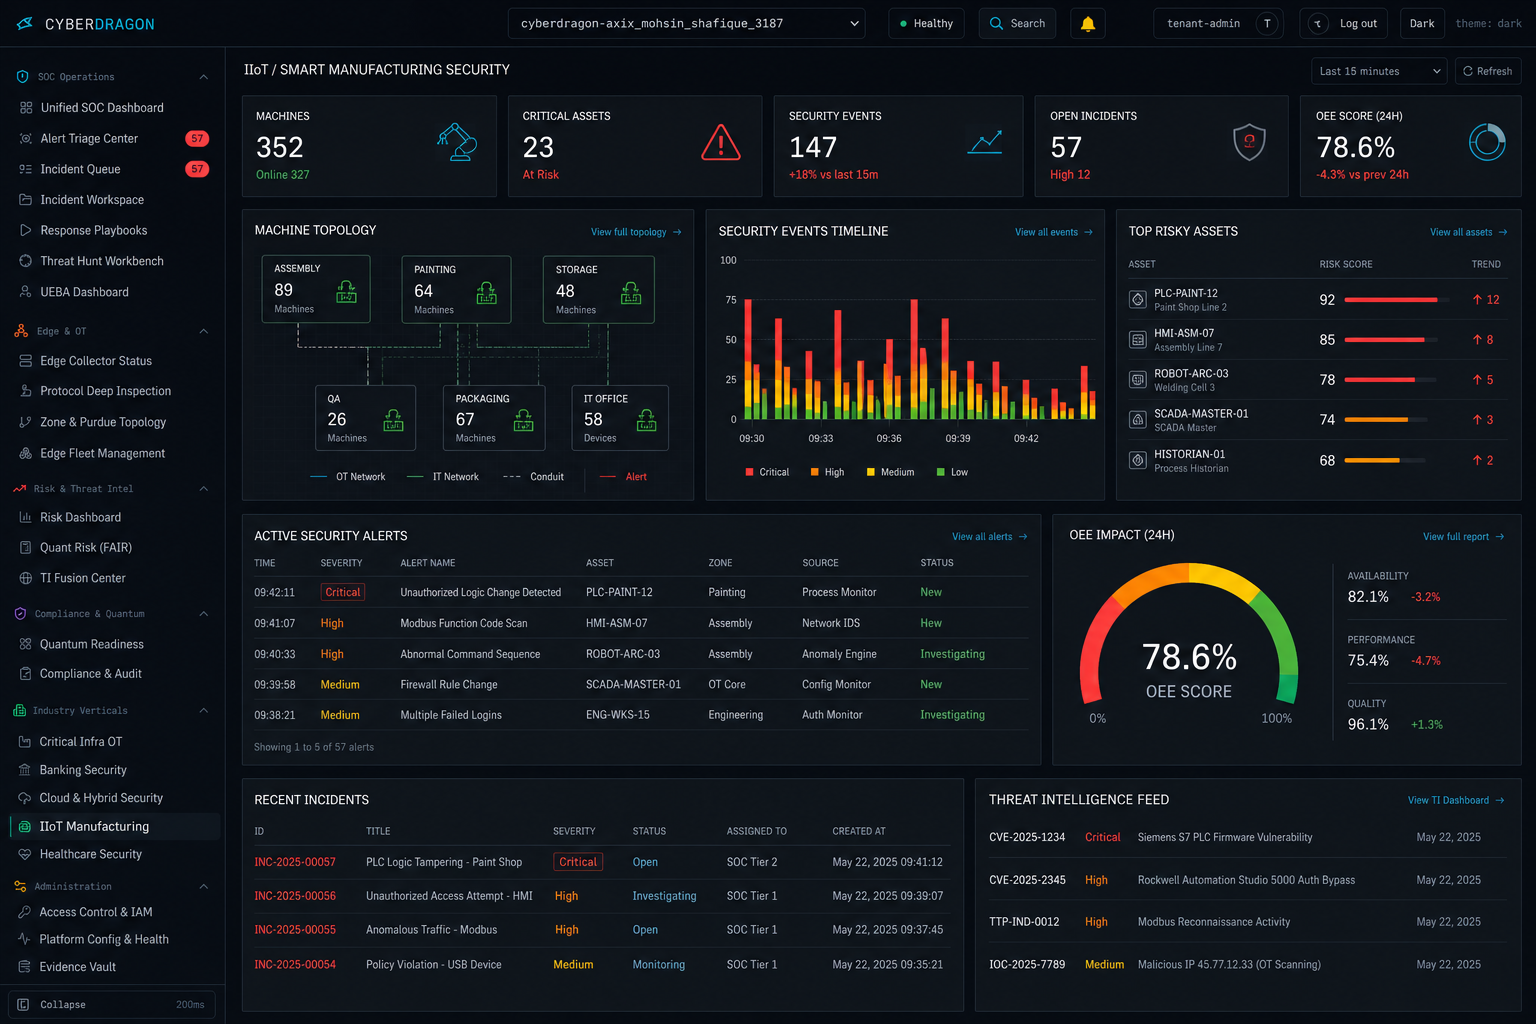Click PLC-PAINT-12 risk score bar
1536x1024 pixels.
tap(1397, 299)
